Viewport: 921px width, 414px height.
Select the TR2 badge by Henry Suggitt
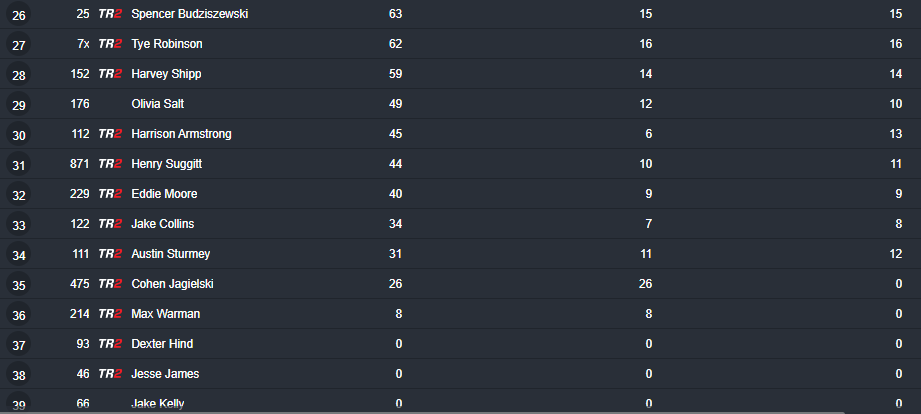pyautogui.click(x=110, y=164)
